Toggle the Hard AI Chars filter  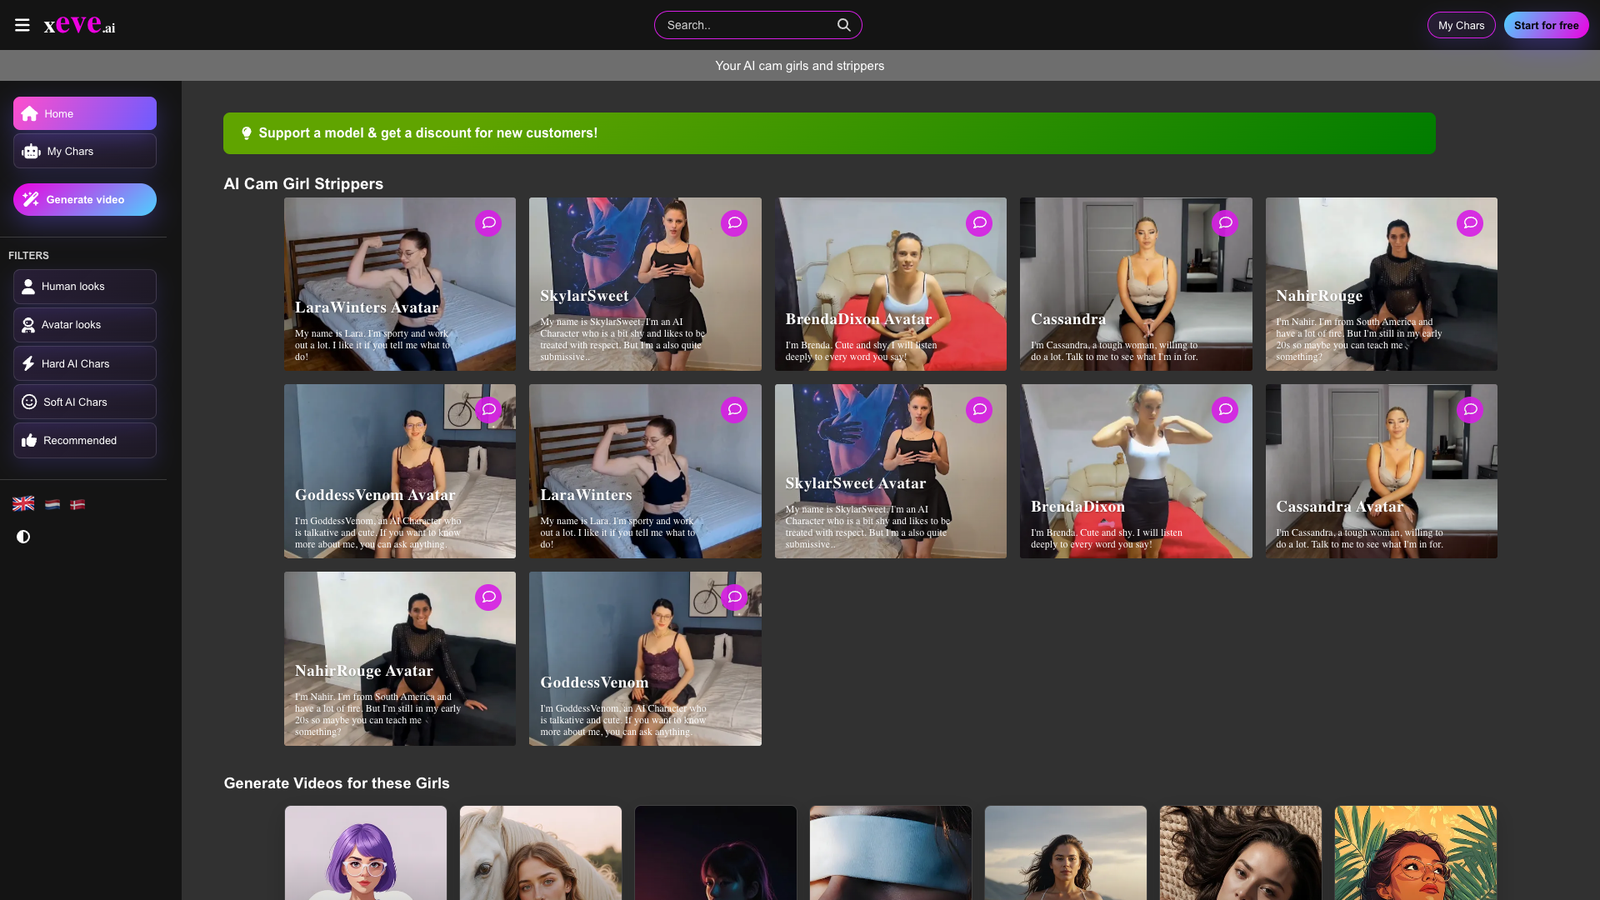[x=85, y=364]
